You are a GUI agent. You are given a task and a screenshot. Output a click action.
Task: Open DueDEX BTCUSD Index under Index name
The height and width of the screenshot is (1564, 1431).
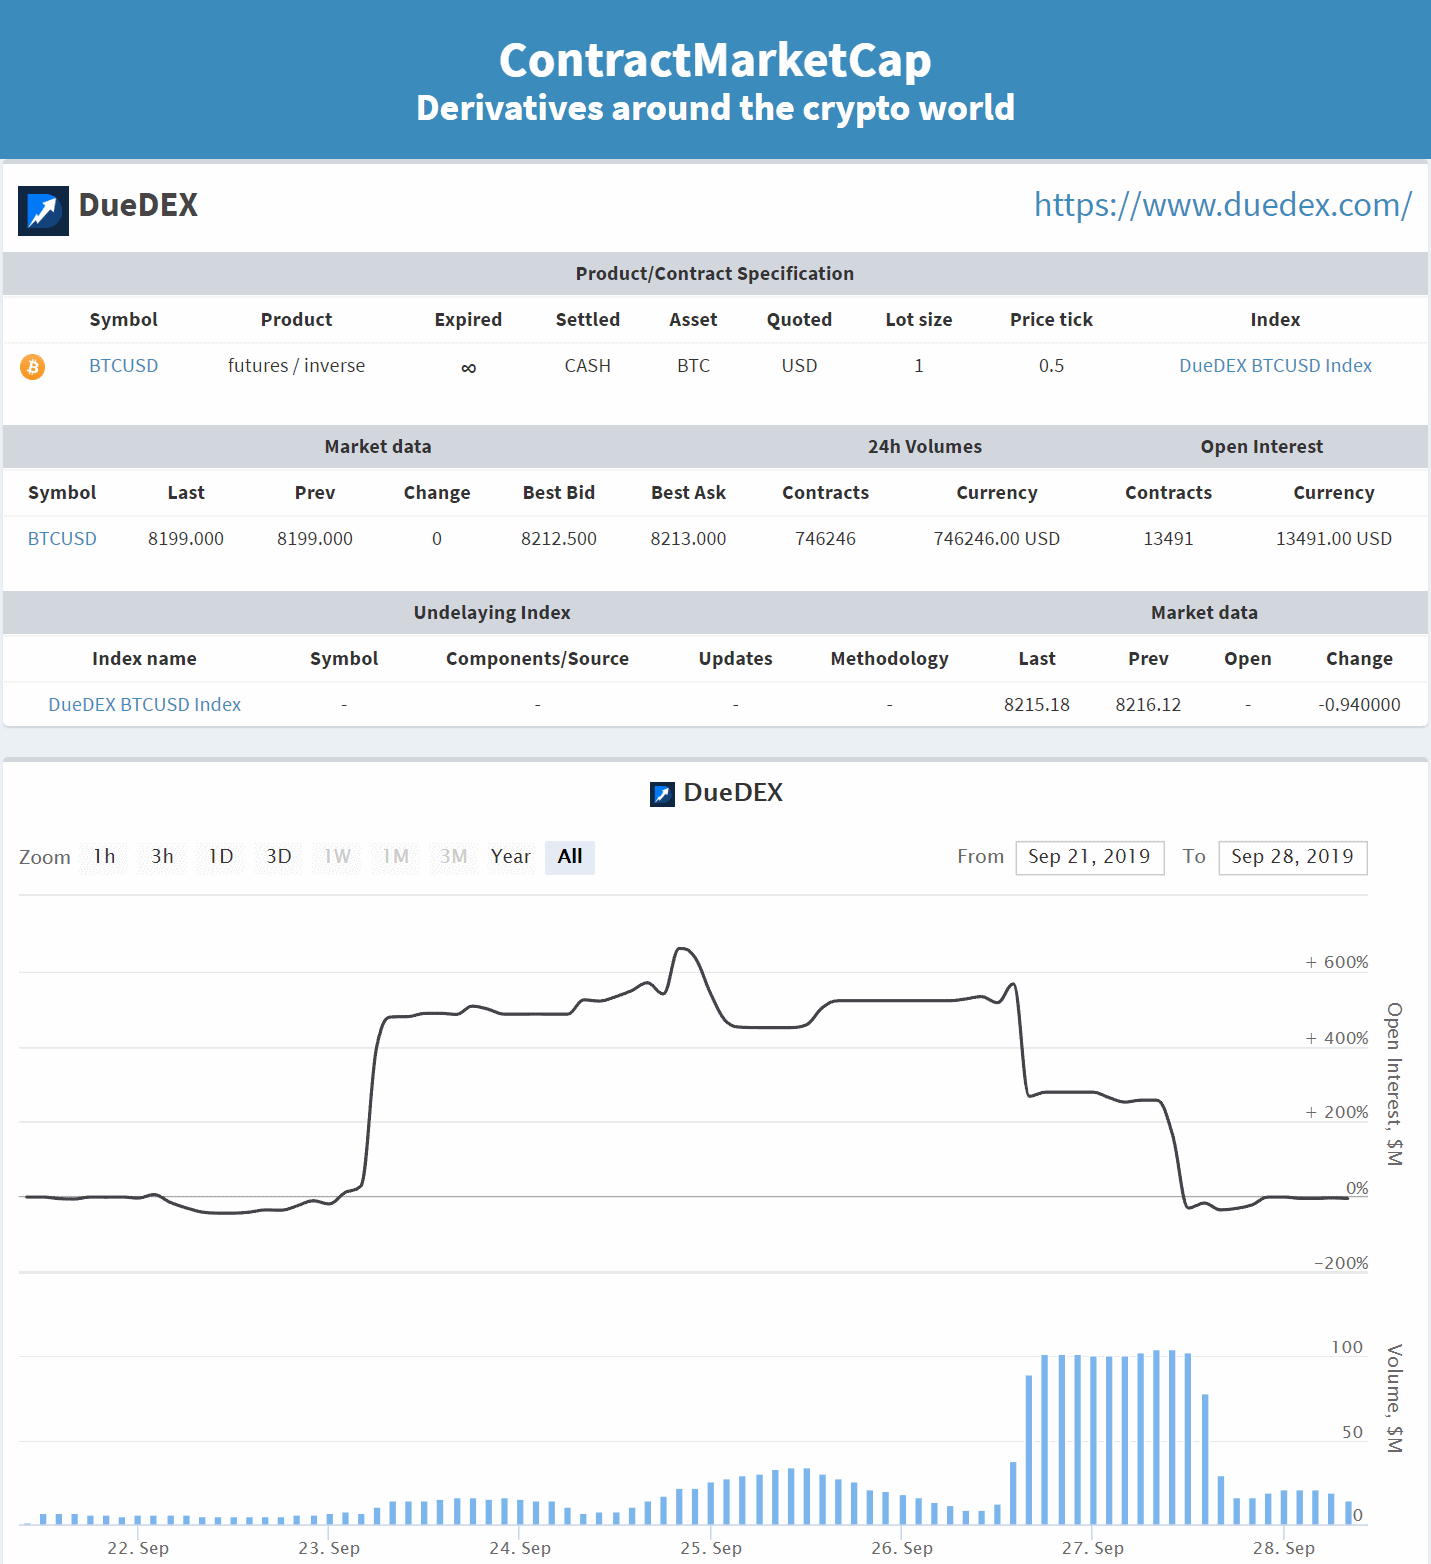coord(145,705)
